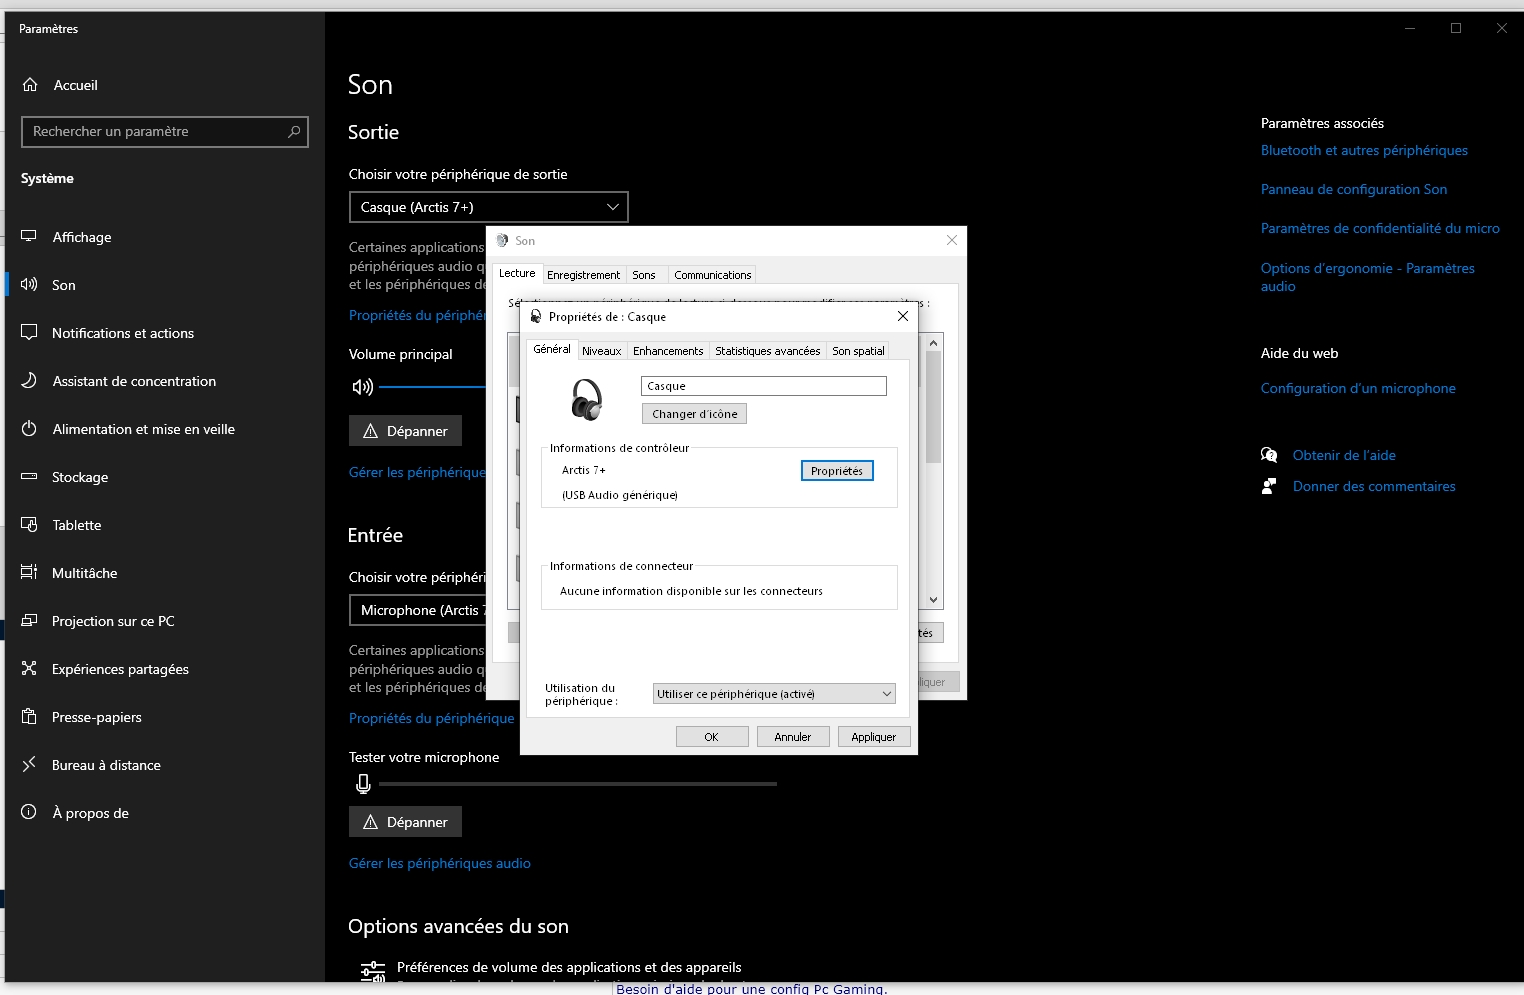Viewport: 1524px width, 995px height.
Task: Open the Son spatial tab
Action: point(858,351)
